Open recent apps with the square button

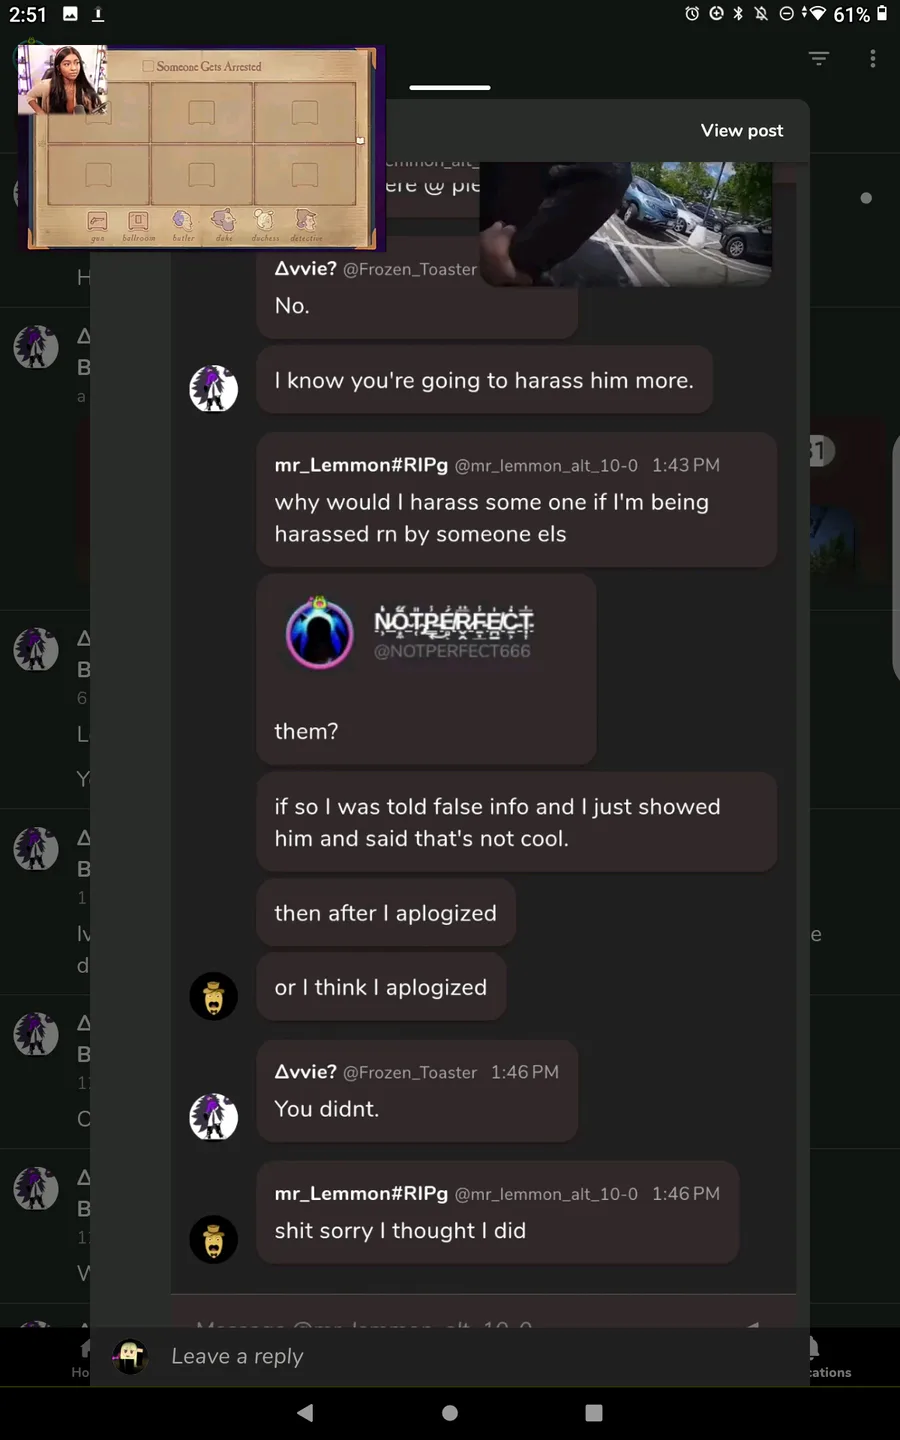(x=594, y=1413)
